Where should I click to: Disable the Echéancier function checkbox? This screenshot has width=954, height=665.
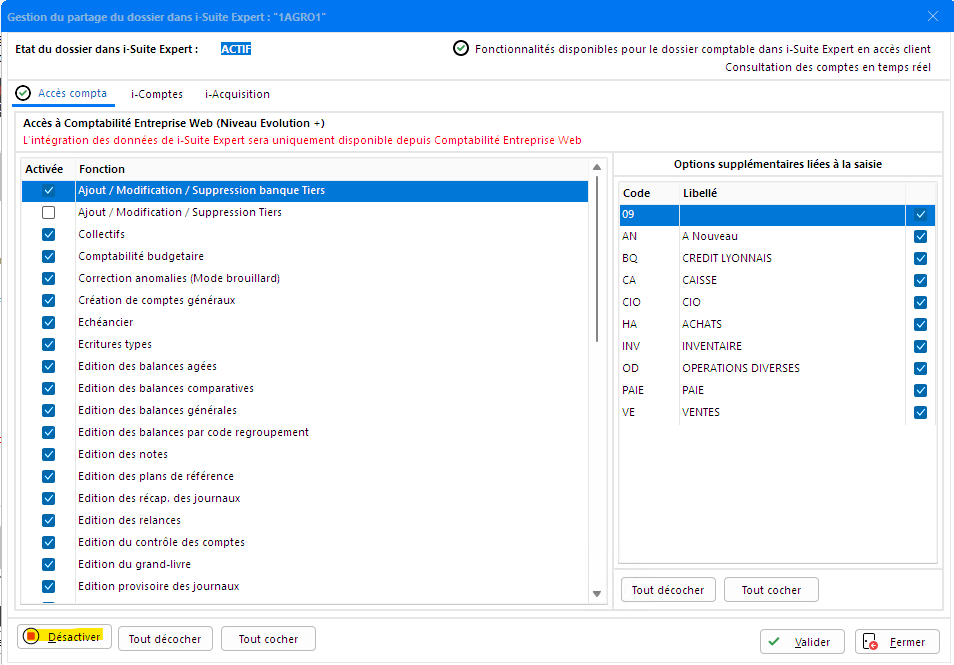coord(48,322)
